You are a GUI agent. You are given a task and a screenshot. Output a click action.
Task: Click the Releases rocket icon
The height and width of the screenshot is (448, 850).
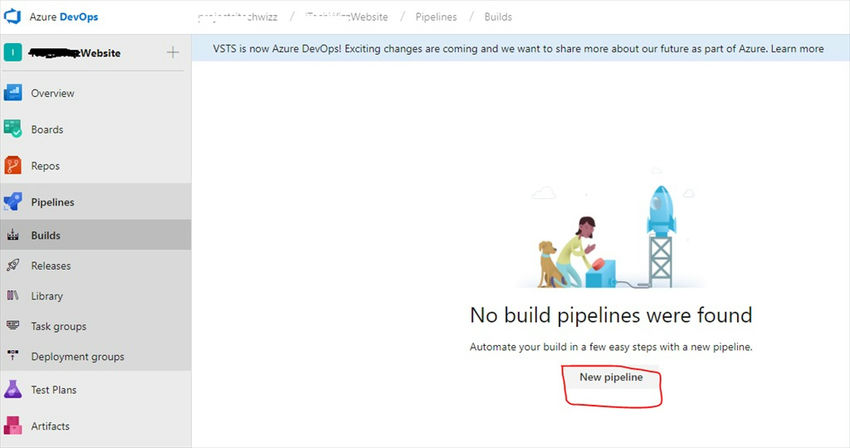point(12,265)
